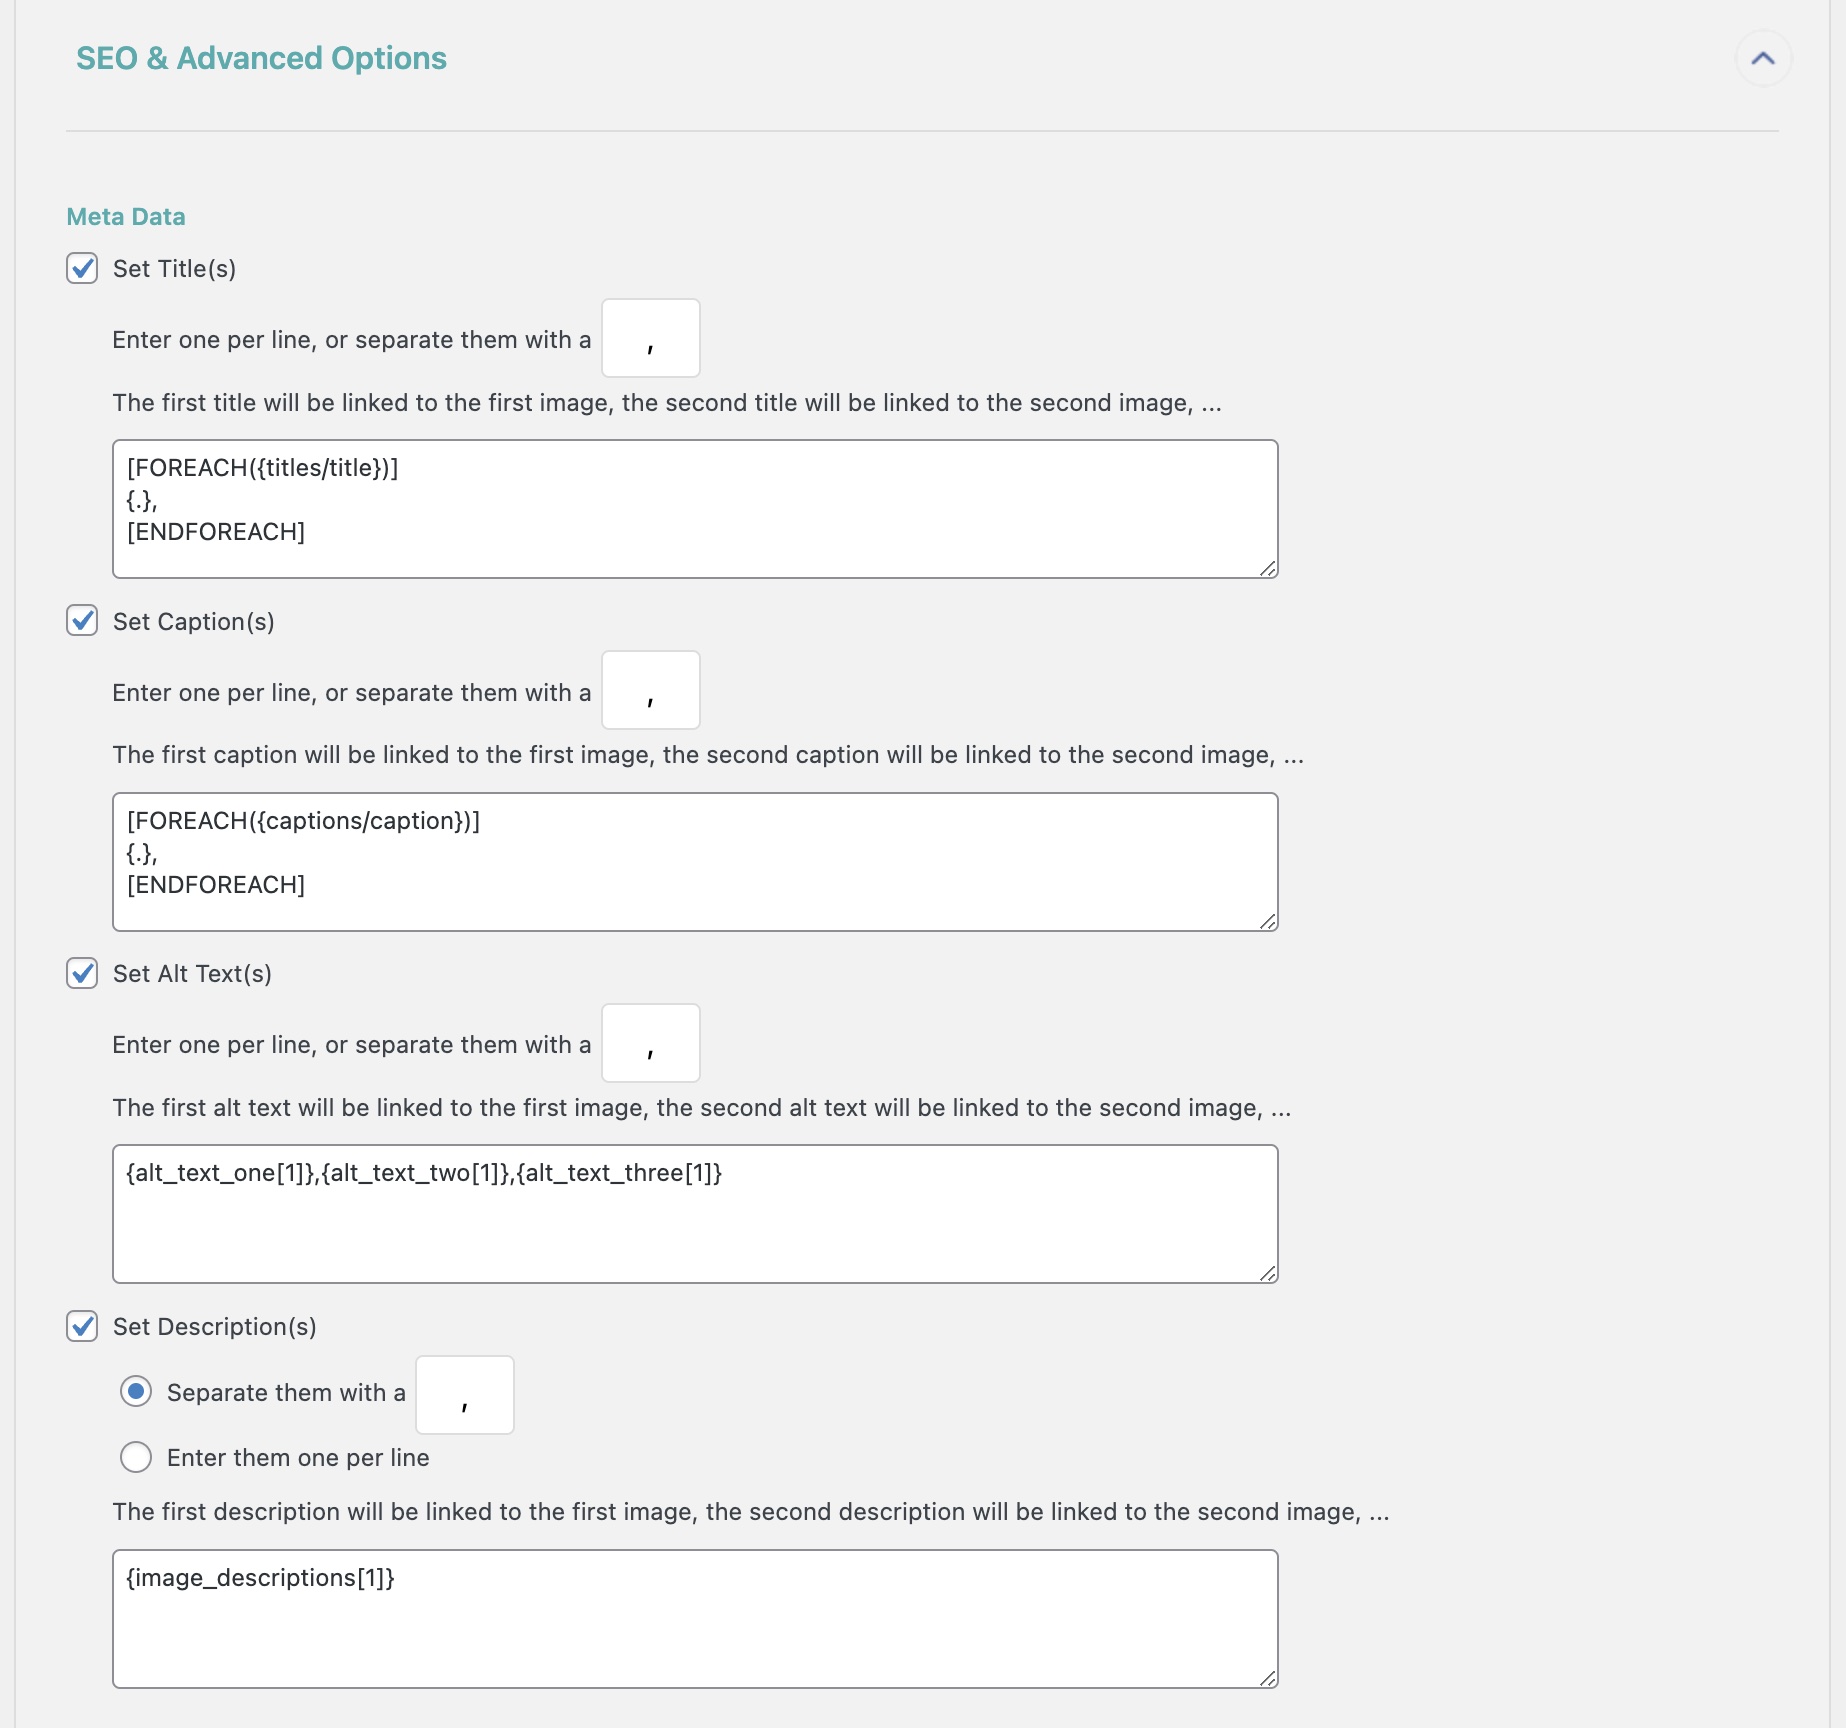Focus the alt text textarea

point(694,1213)
